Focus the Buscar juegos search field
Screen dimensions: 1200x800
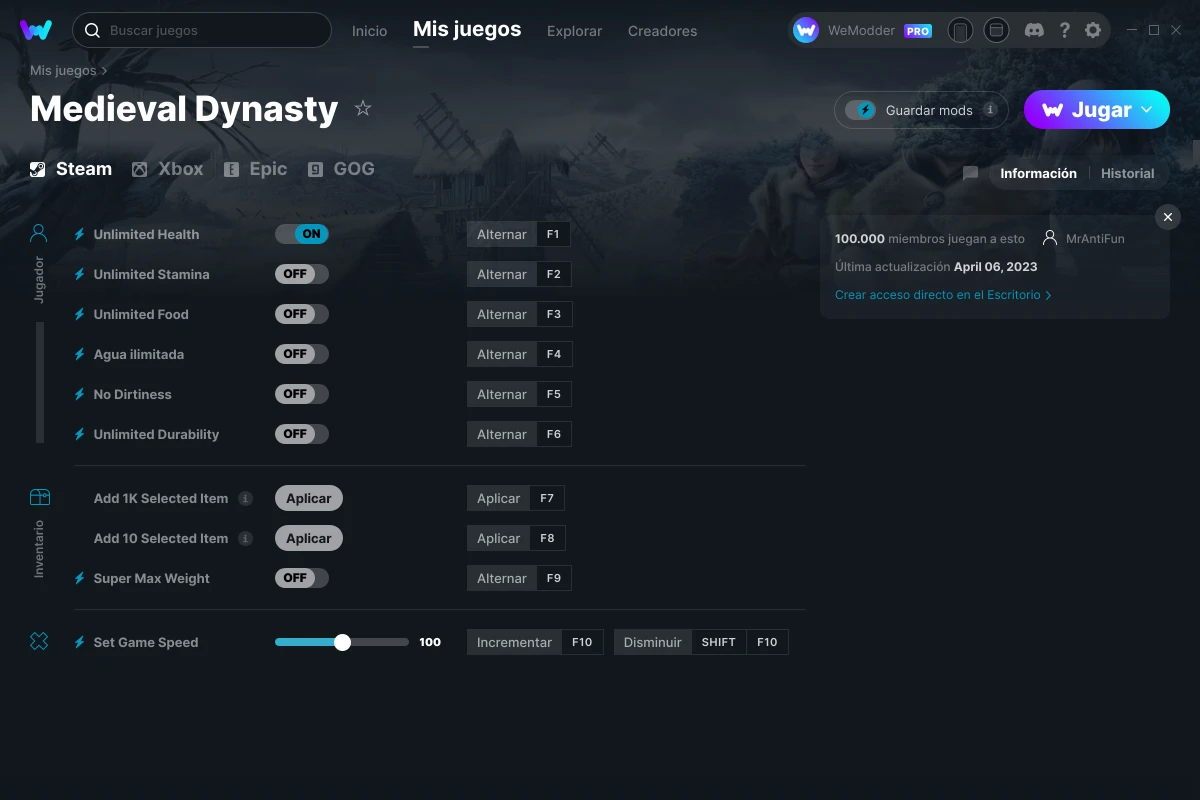(201, 30)
